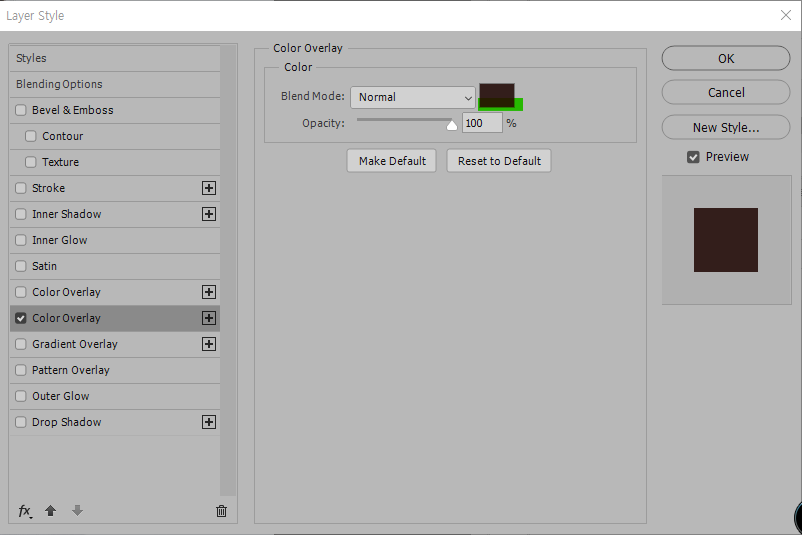The height and width of the screenshot is (535, 802).
Task: Add a Color Overlay via unchecked row's plus
Action: (209, 292)
